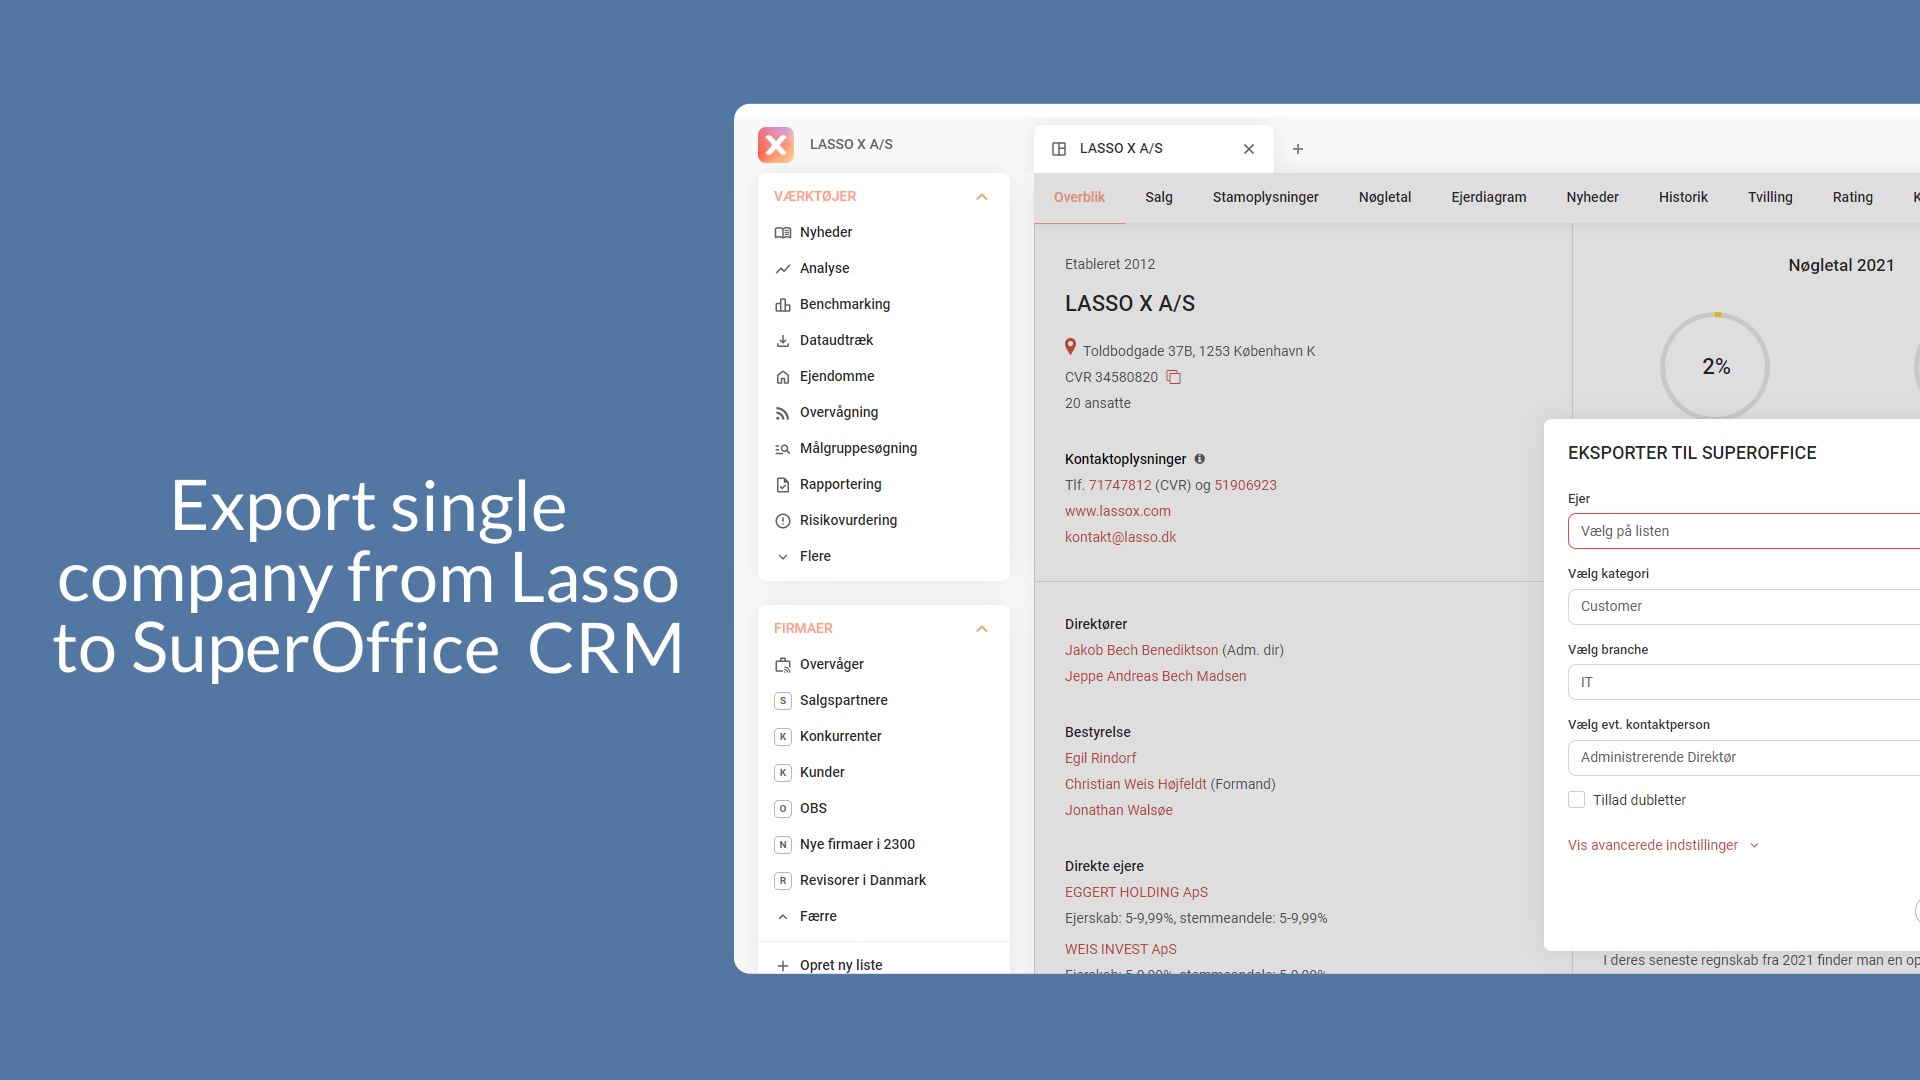Select the OBS O badge icon

pyautogui.click(x=783, y=809)
